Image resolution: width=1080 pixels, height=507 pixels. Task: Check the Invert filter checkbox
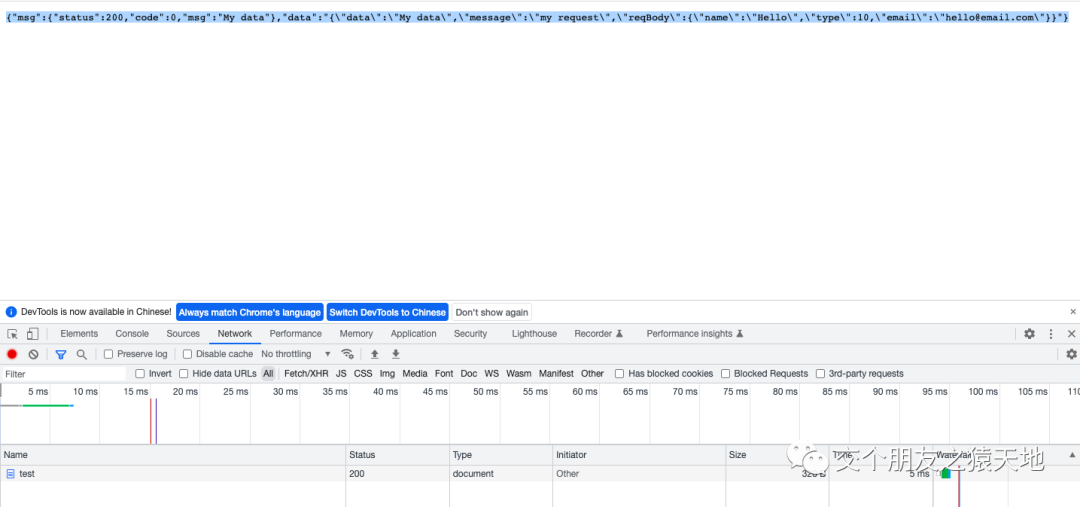(140, 373)
